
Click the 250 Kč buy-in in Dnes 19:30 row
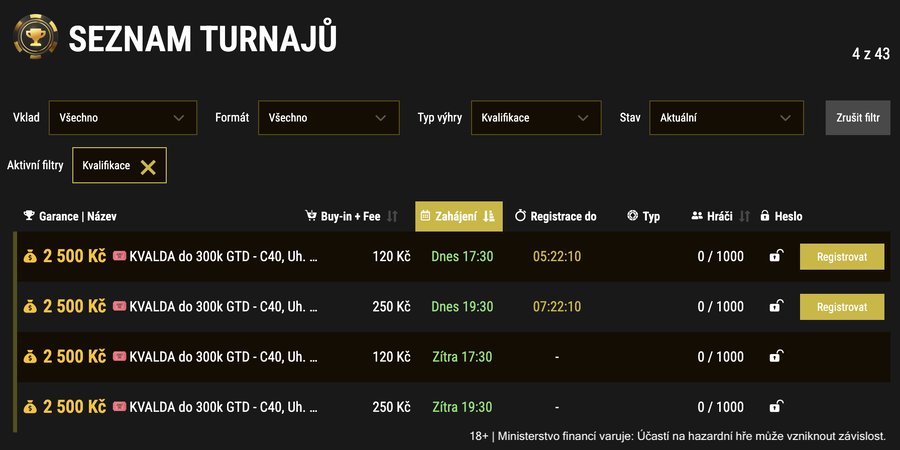click(391, 307)
